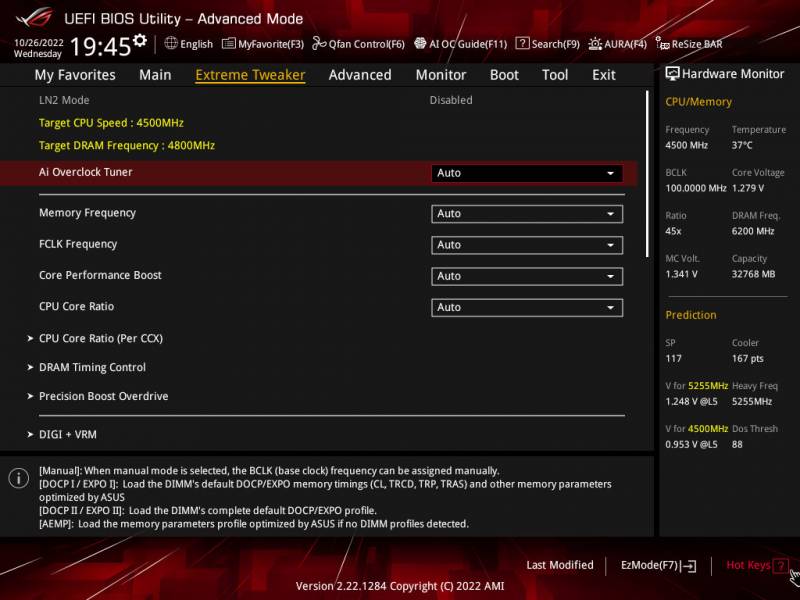Open the Advanced tab
This screenshot has width=800, height=600.
(360, 75)
